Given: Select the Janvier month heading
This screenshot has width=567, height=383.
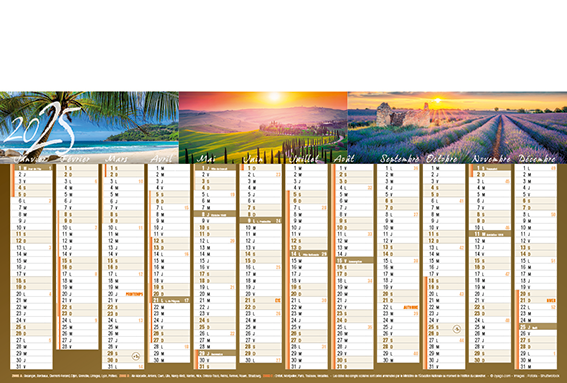Looking at the screenshot, I should pos(30,159).
